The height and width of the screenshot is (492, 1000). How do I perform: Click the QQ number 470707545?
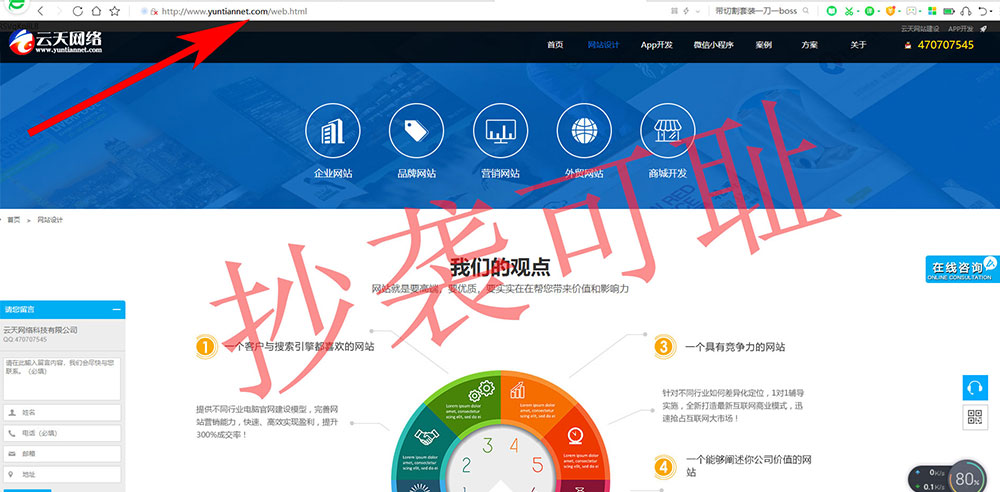(945, 45)
